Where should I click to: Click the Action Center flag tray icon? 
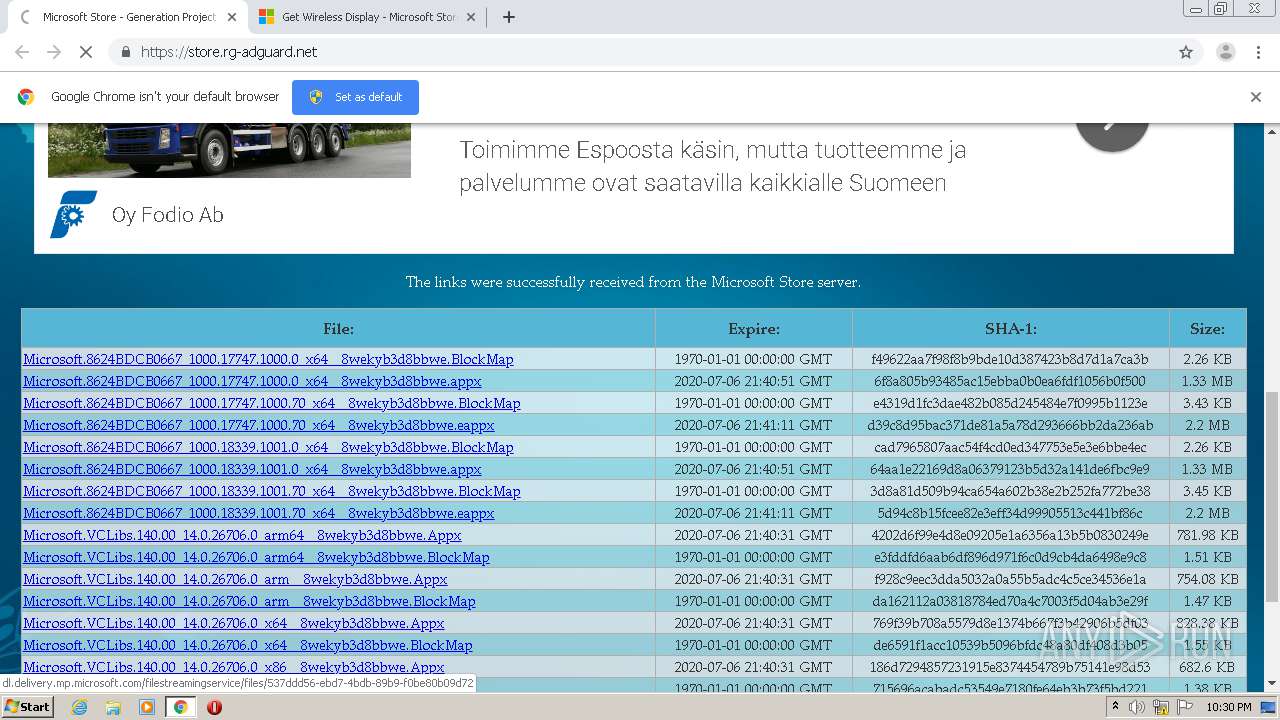[x=1183, y=707]
